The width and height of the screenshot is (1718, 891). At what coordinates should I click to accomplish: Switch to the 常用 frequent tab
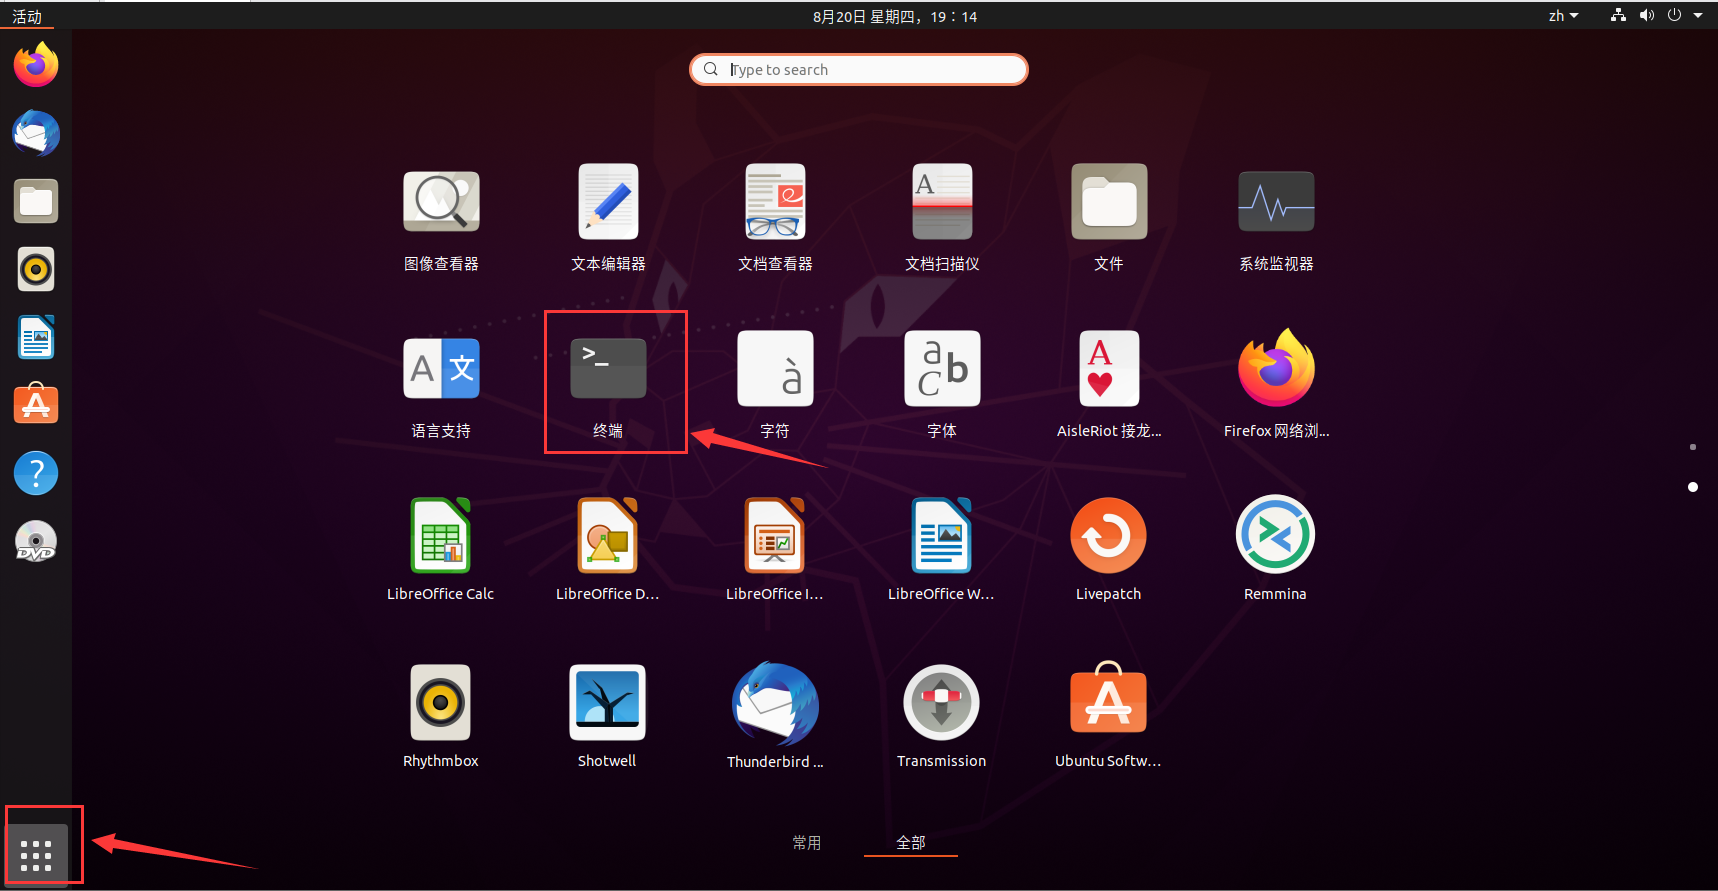click(807, 843)
